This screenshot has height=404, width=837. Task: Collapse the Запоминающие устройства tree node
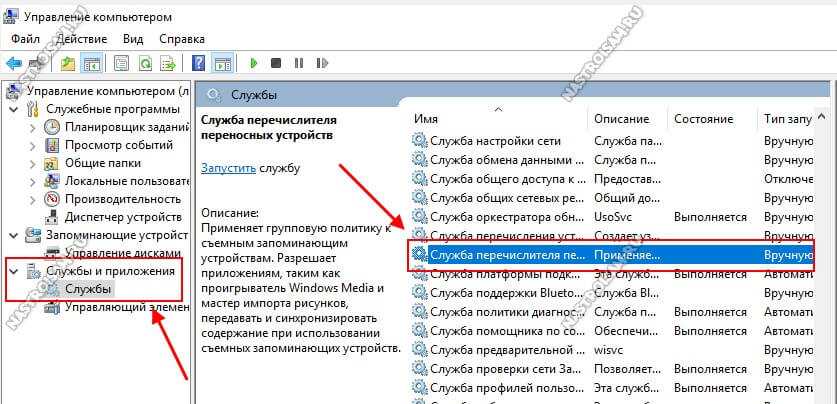pyautogui.click(x=13, y=235)
